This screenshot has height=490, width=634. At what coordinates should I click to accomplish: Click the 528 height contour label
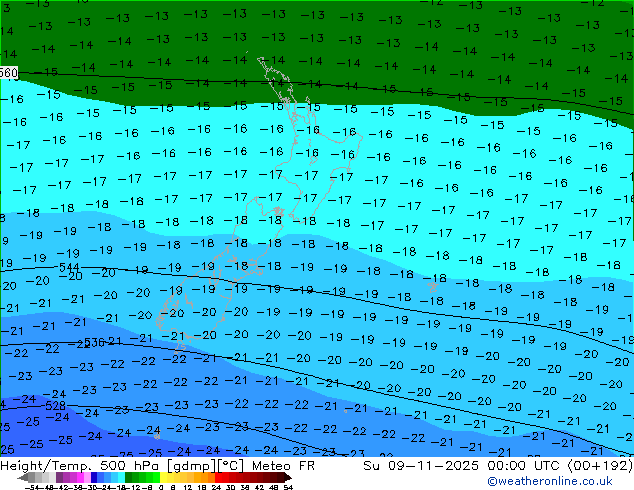pyautogui.click(x=56, y=406)
